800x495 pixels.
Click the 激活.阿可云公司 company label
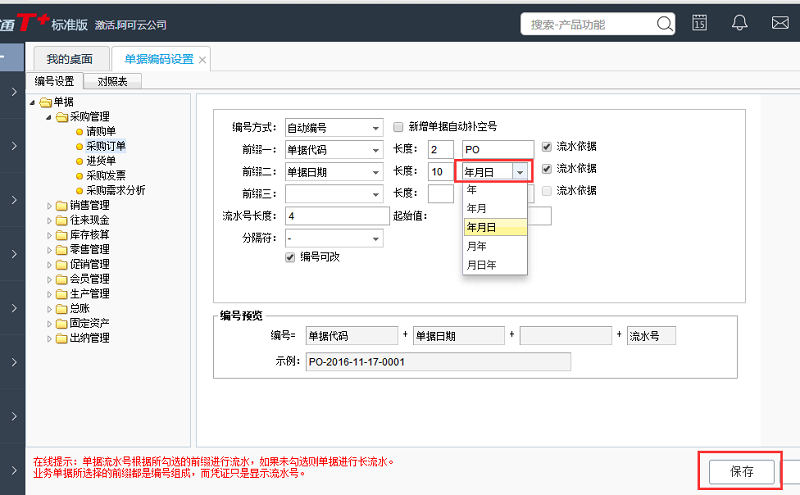130,24
